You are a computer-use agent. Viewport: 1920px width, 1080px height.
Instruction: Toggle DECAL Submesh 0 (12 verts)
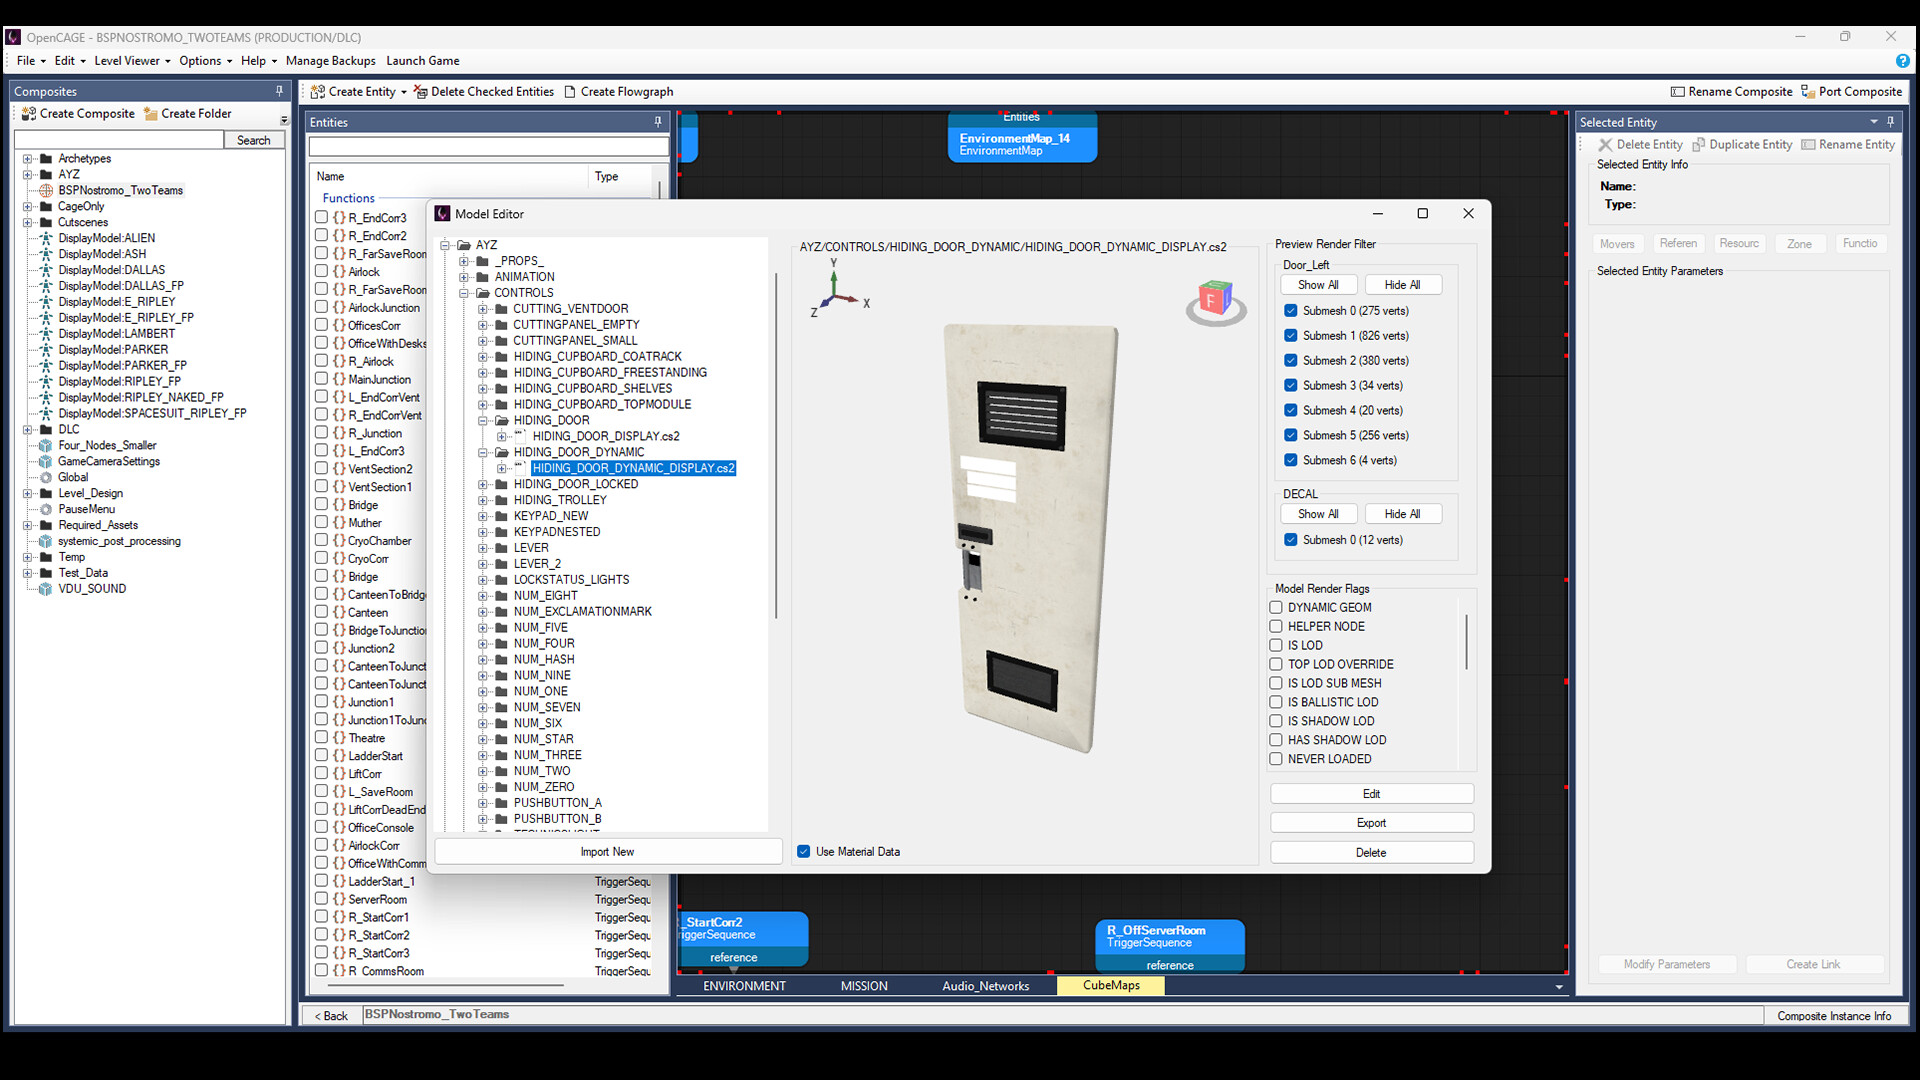pyautogui.click(x=1291, y=540)
